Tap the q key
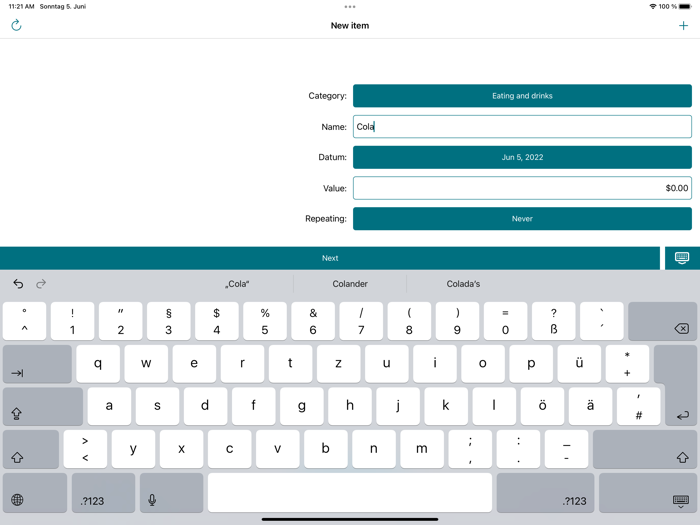700x525 pixels. (x=98, y=364)
